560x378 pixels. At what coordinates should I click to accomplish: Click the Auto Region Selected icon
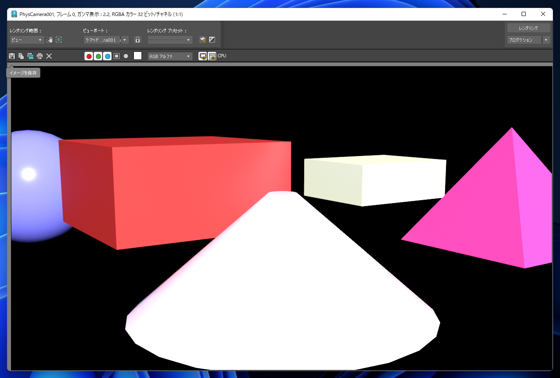59,40
